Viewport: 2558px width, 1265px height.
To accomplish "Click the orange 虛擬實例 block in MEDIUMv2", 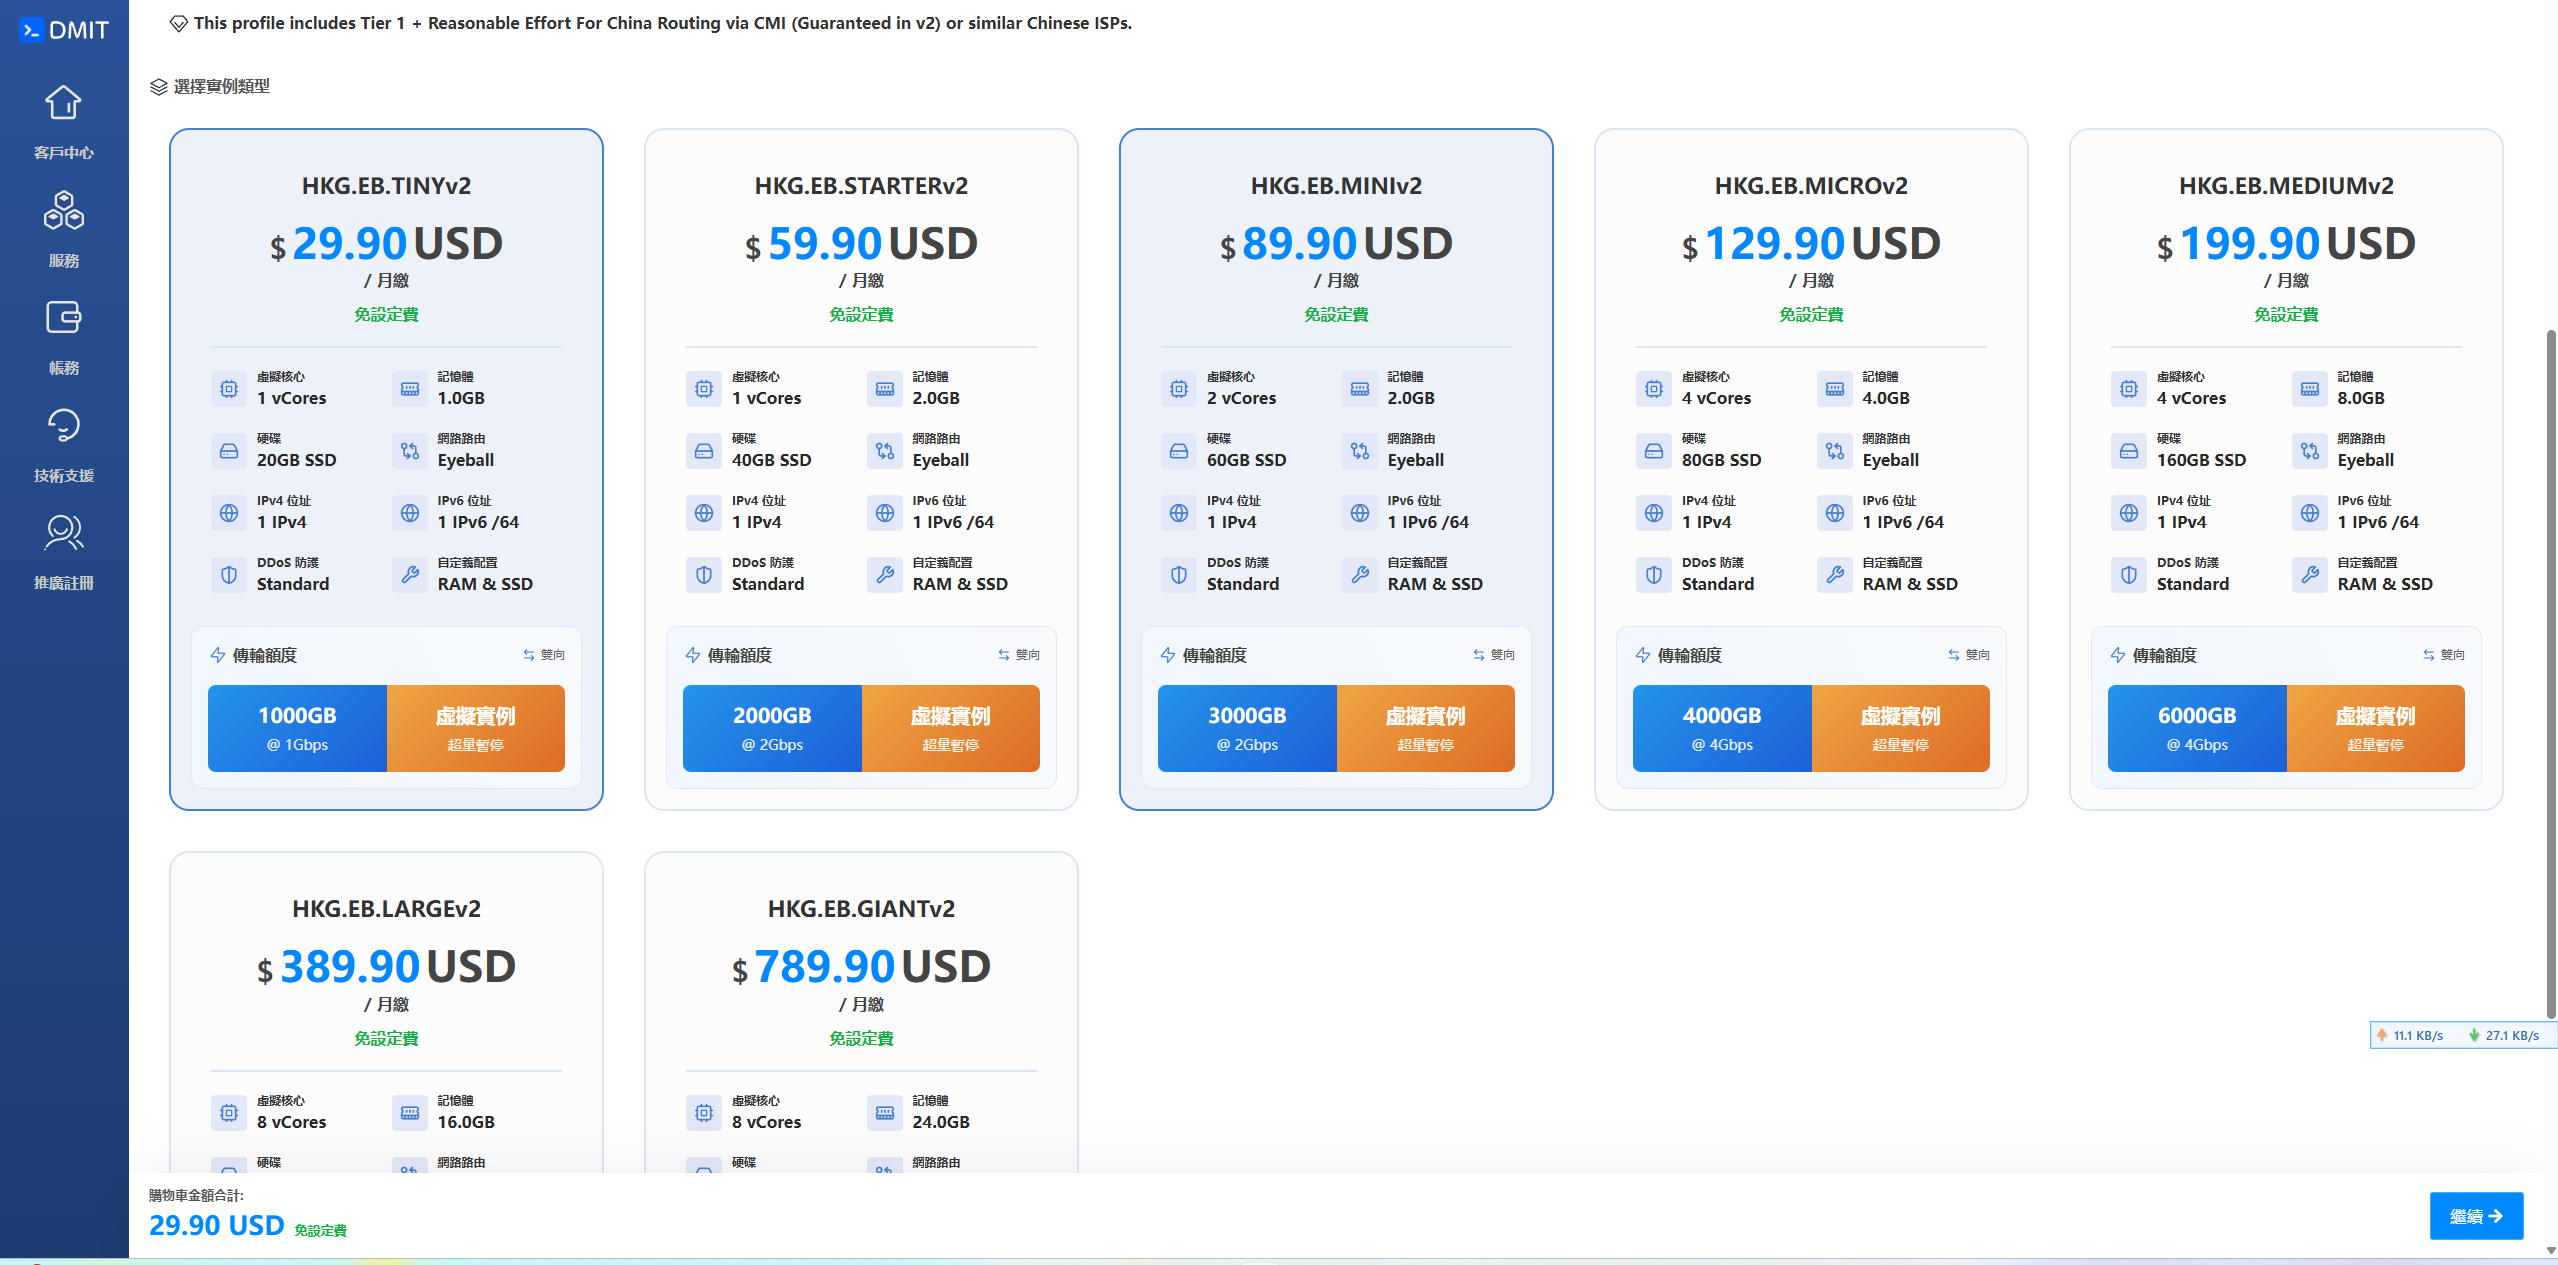I will tap(2376, 728).
